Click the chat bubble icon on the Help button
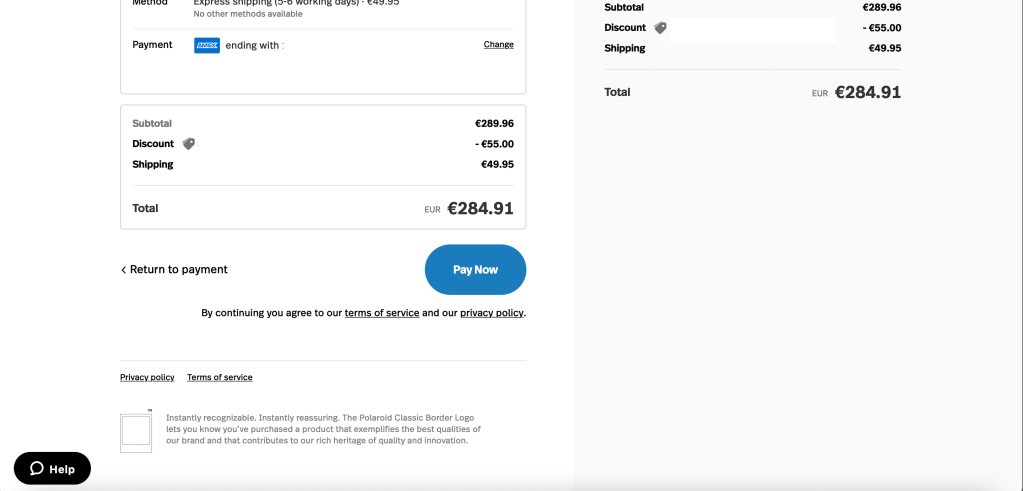 click(37, 468)
